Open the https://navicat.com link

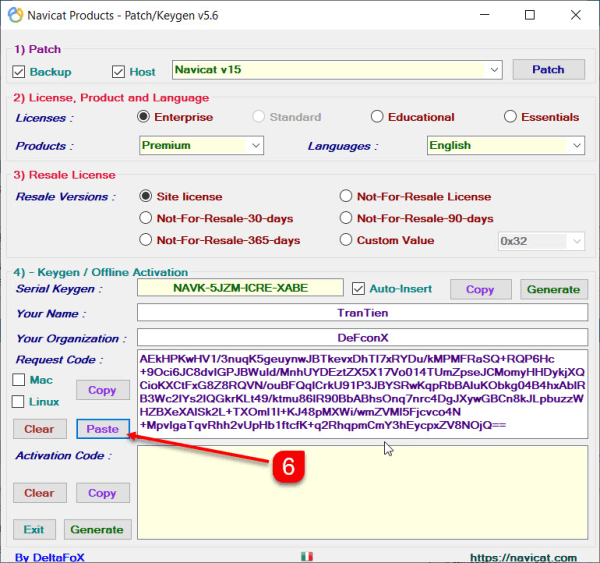[x=523, y=558]
